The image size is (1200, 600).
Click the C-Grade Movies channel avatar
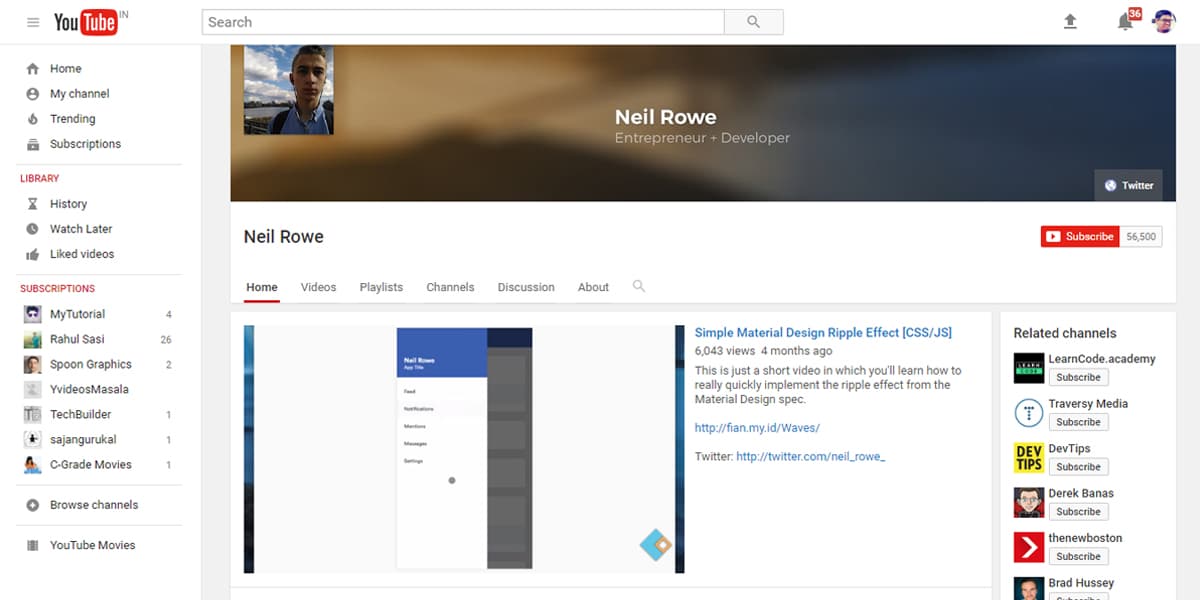click(x=33, y=464)
